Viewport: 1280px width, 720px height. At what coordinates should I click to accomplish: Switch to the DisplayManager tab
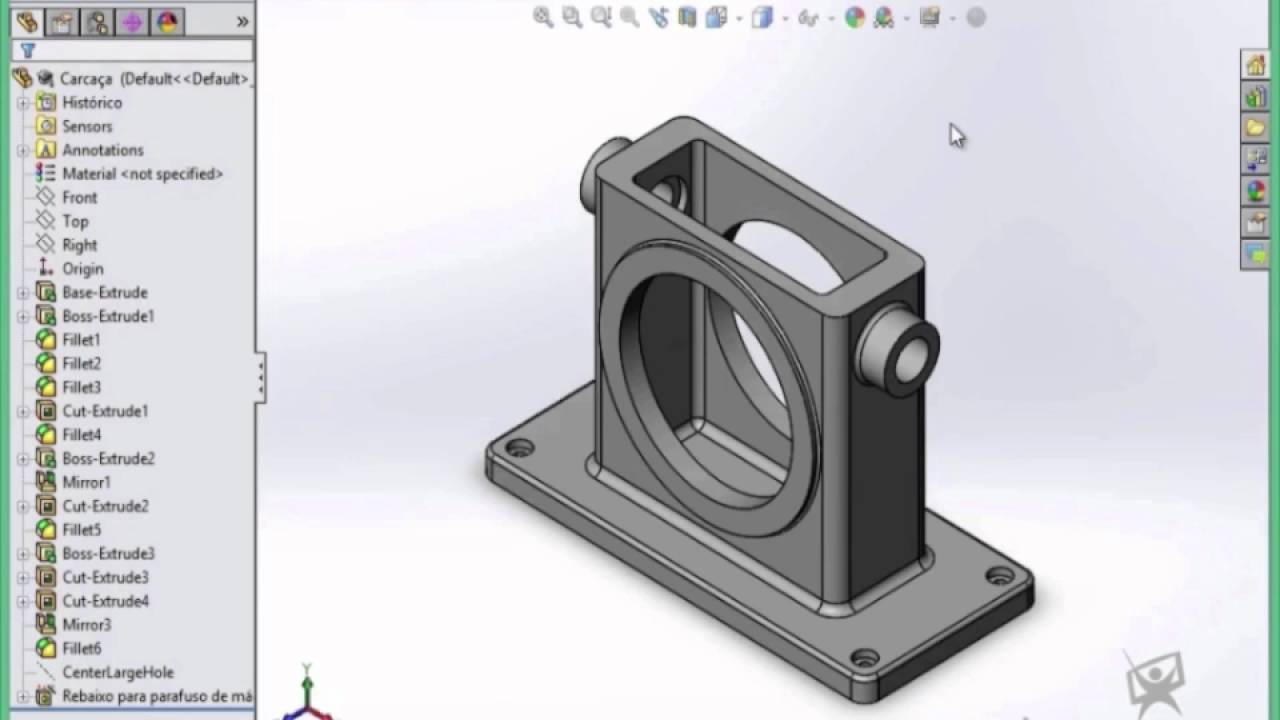tap(167, 21)
